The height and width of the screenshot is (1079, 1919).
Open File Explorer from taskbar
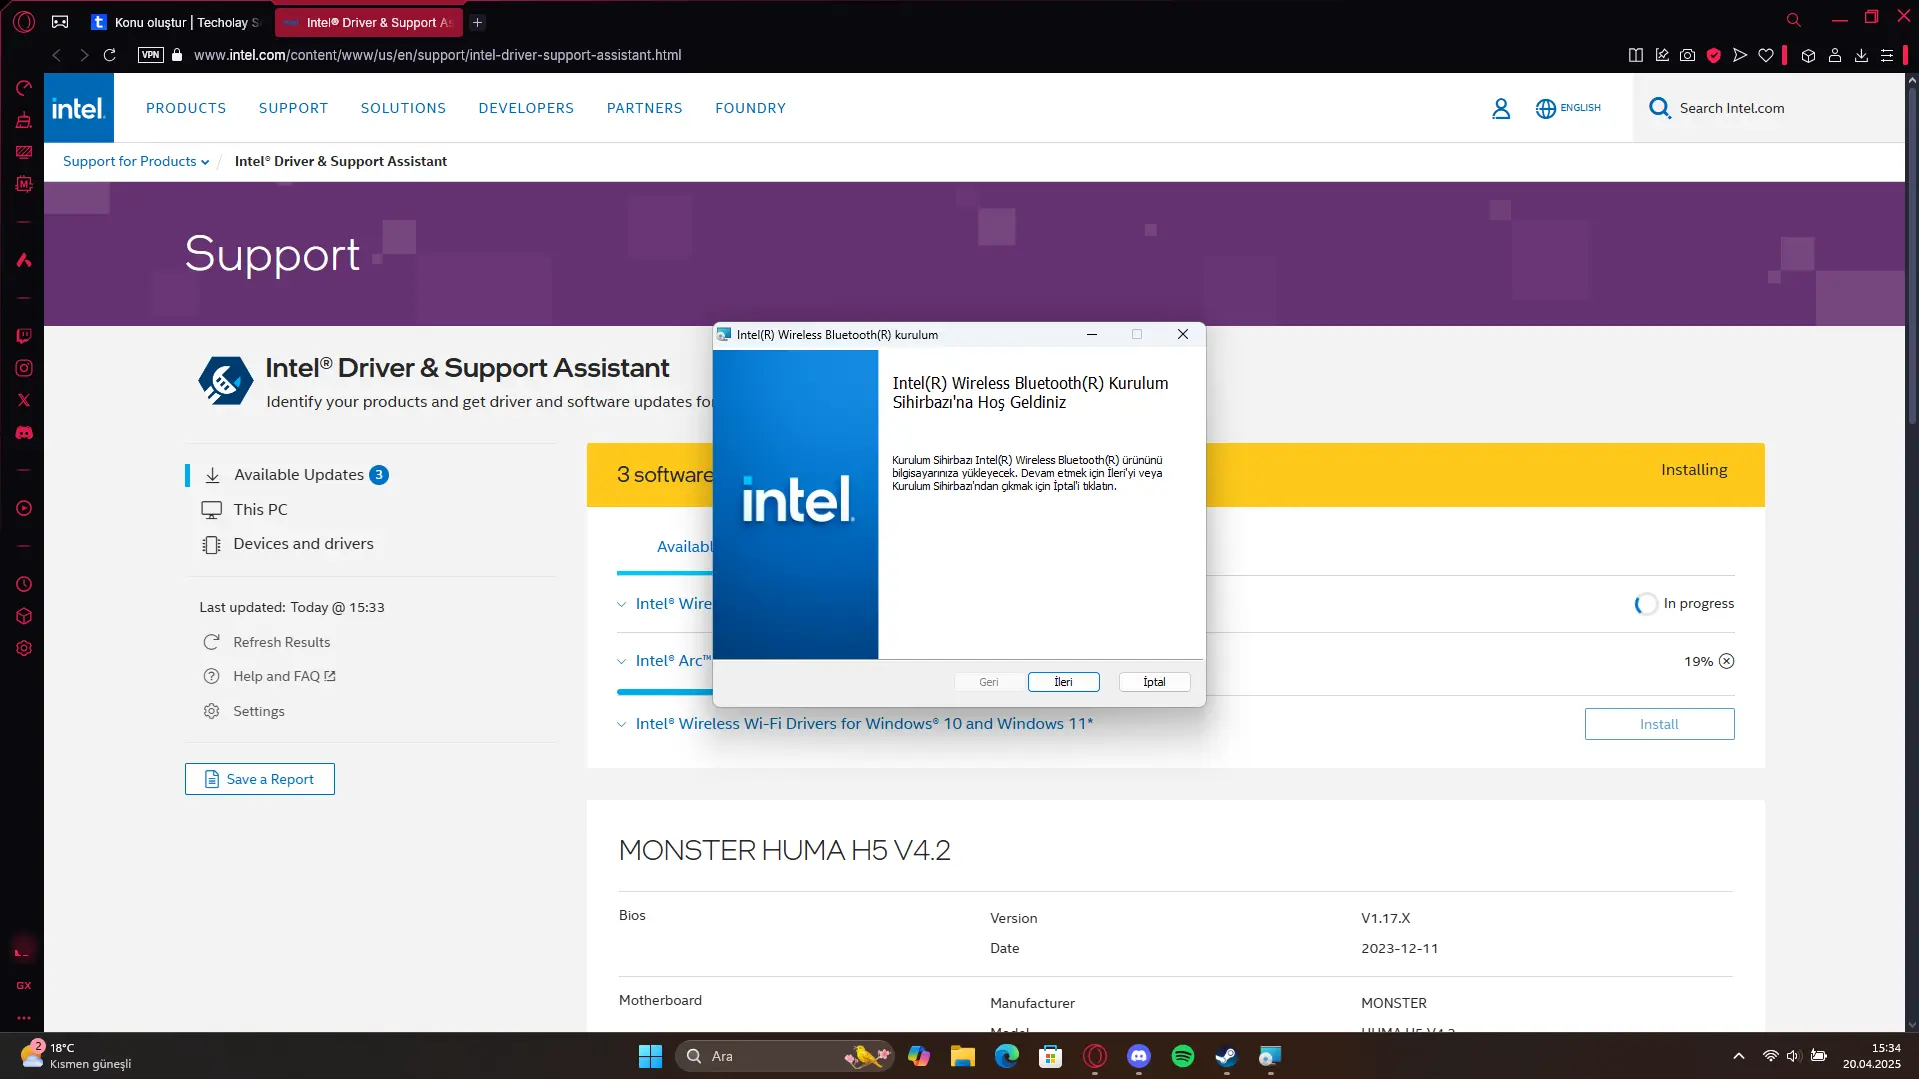click(962, 1056)
